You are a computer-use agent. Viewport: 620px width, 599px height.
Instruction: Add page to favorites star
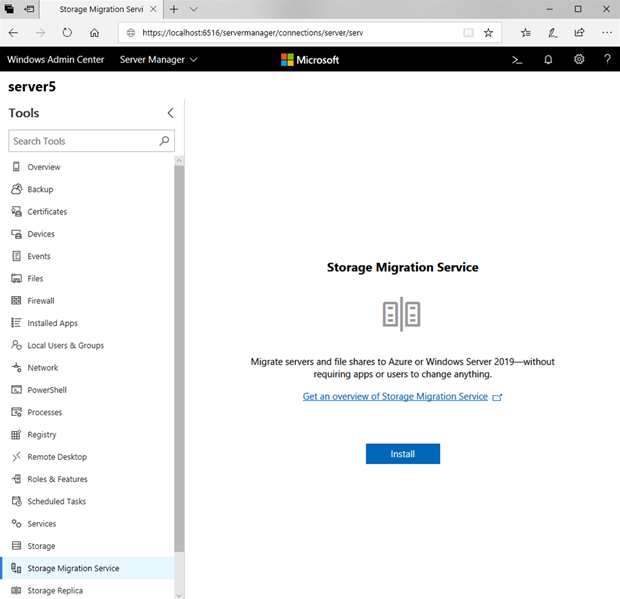(x=488, y=33)
